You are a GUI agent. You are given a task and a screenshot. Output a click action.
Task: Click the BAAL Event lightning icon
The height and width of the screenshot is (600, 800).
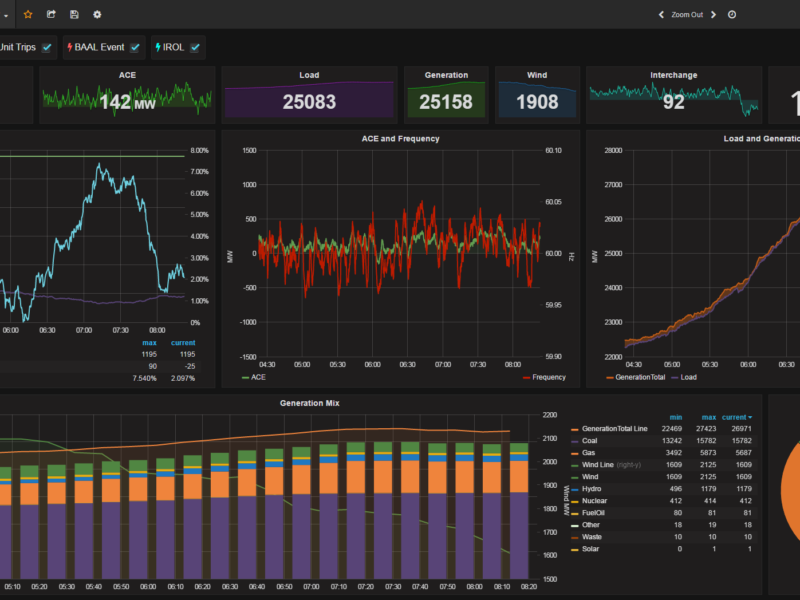pyautogui.click(x=69, y=47)
